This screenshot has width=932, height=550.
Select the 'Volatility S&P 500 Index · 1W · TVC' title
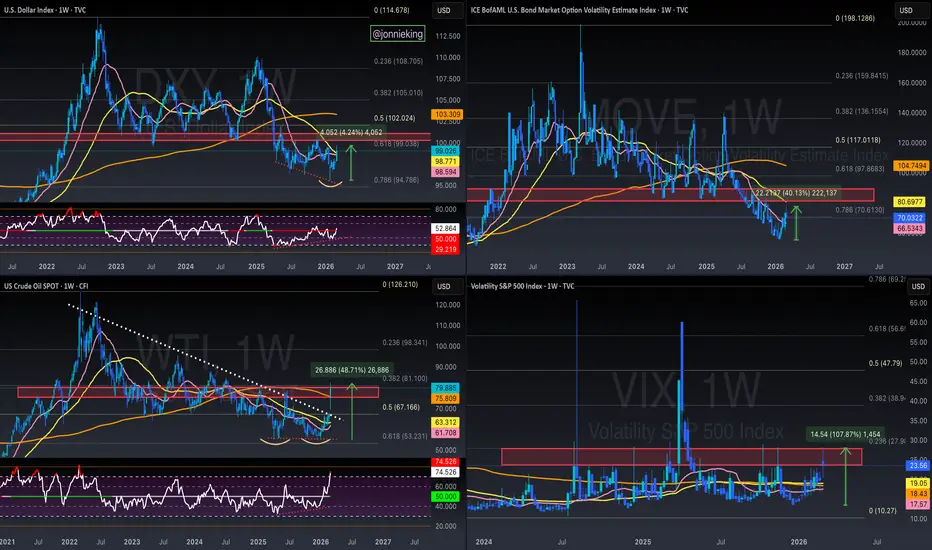[x=522, y=286]
